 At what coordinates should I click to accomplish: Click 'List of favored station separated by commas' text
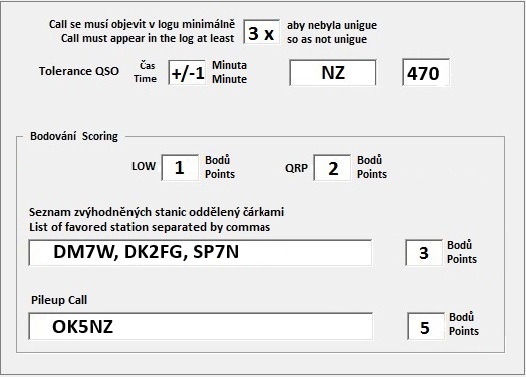(x=149, y=227)
